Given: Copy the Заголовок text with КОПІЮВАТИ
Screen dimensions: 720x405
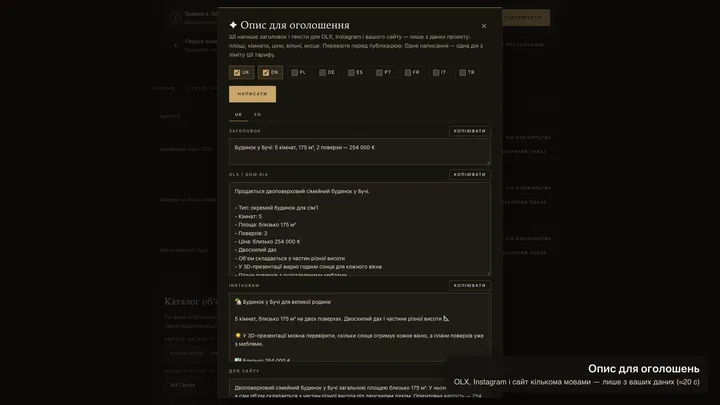Looking at the screenshot, I should (x=470, y=131).
